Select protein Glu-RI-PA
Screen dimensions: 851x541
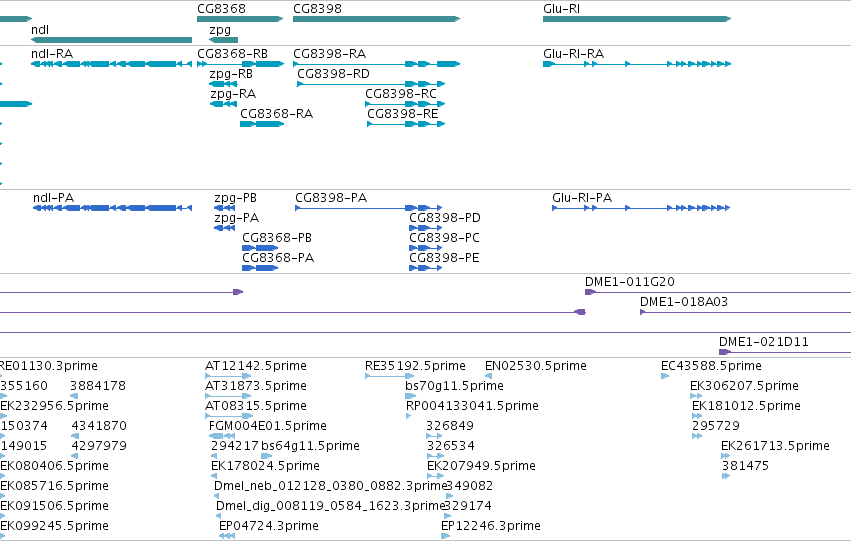click(582, 198)
